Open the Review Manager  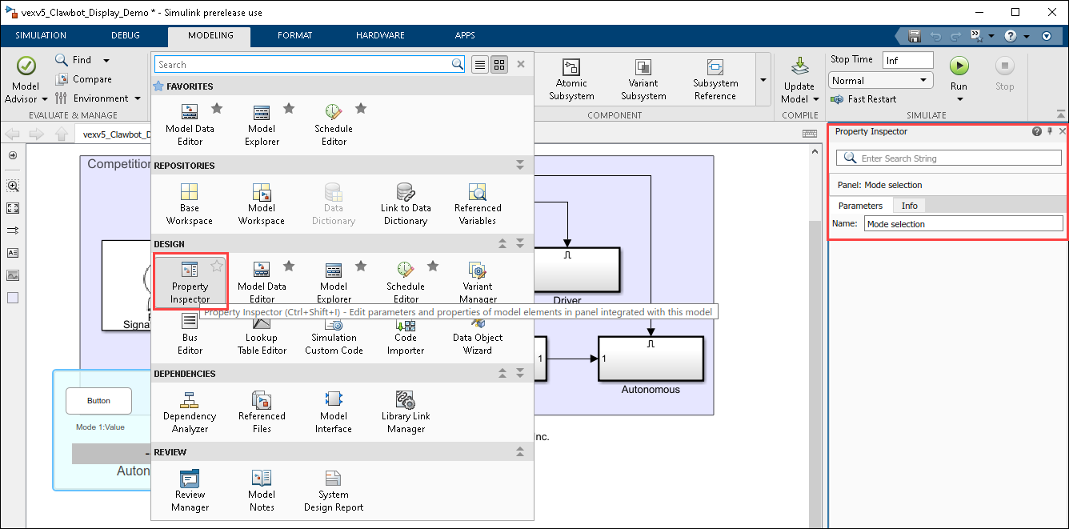190,490
